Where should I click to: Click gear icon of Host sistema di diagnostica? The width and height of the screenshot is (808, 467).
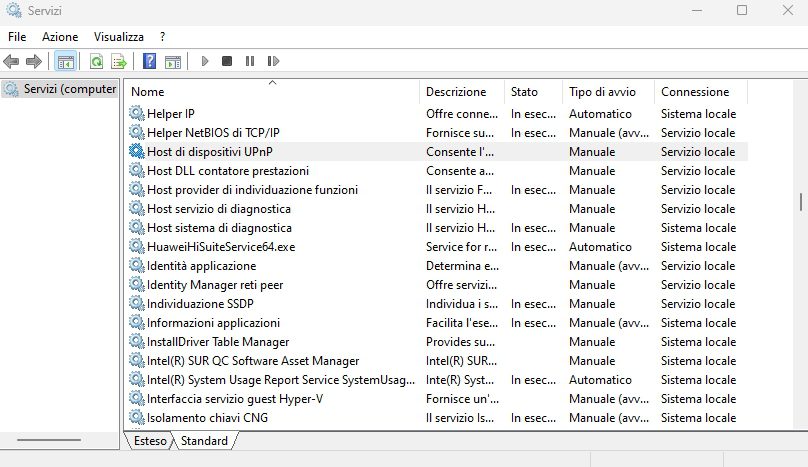137,228
